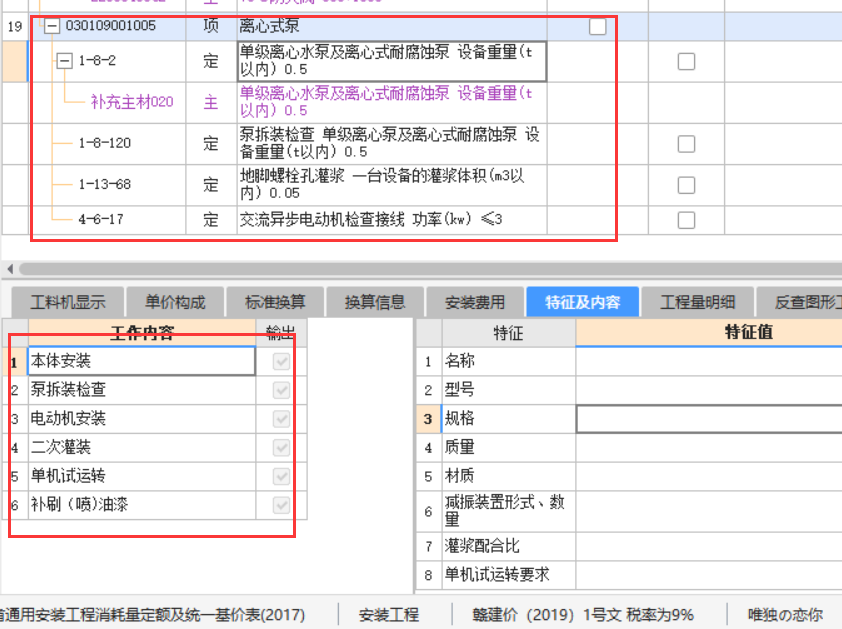Select the 单机试运转要求 feature row
This screenshot has height=629, width=842.
[509, 575]
